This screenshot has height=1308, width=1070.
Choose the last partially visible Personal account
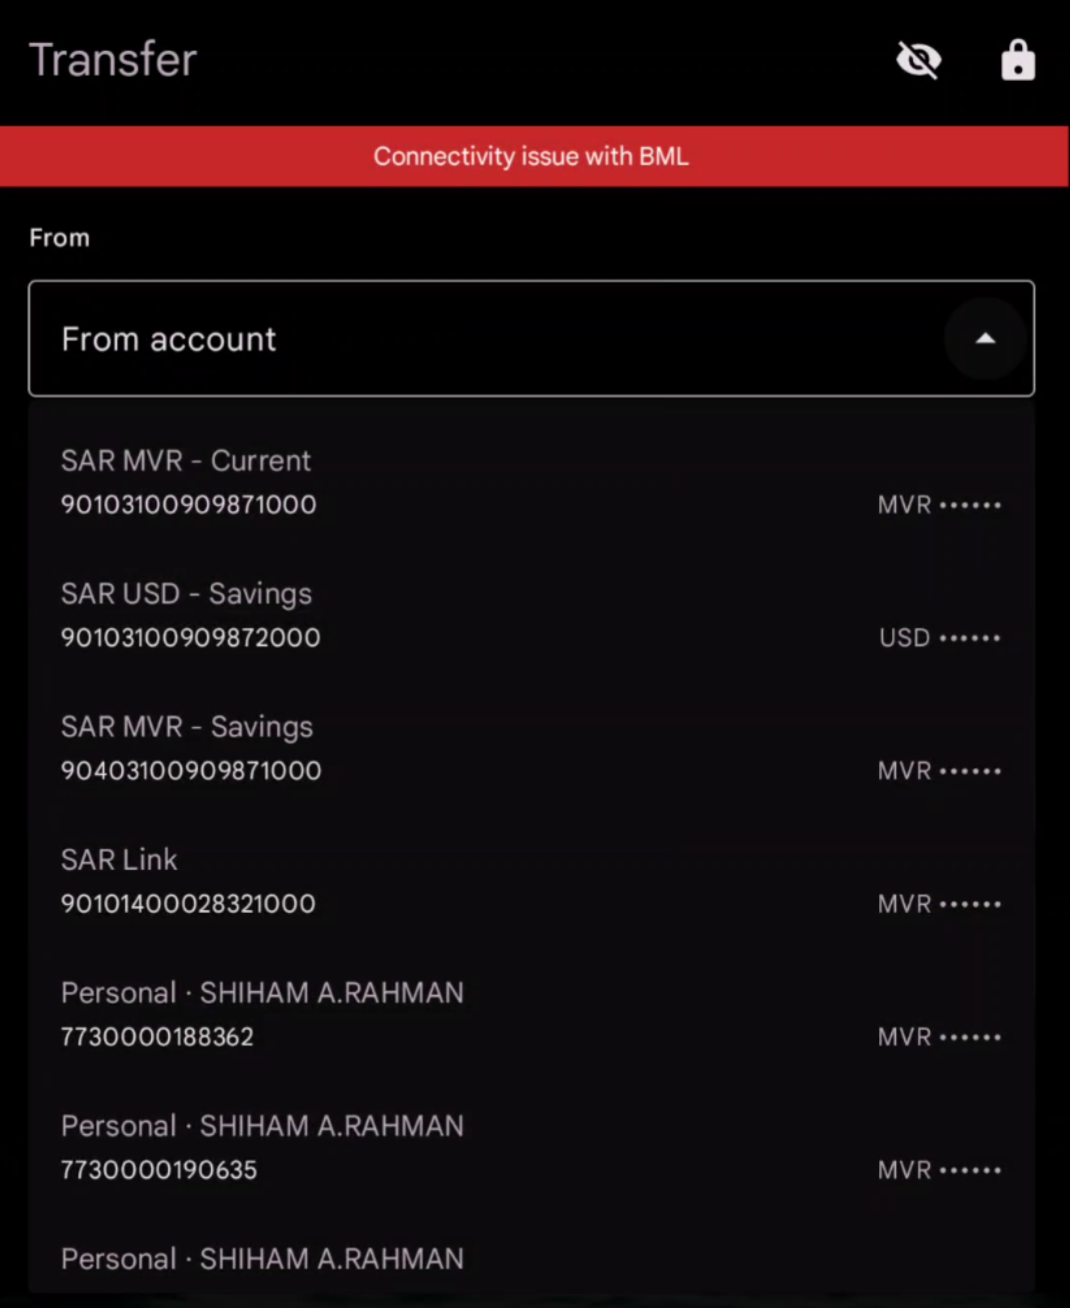click(x=531, y=1261)
